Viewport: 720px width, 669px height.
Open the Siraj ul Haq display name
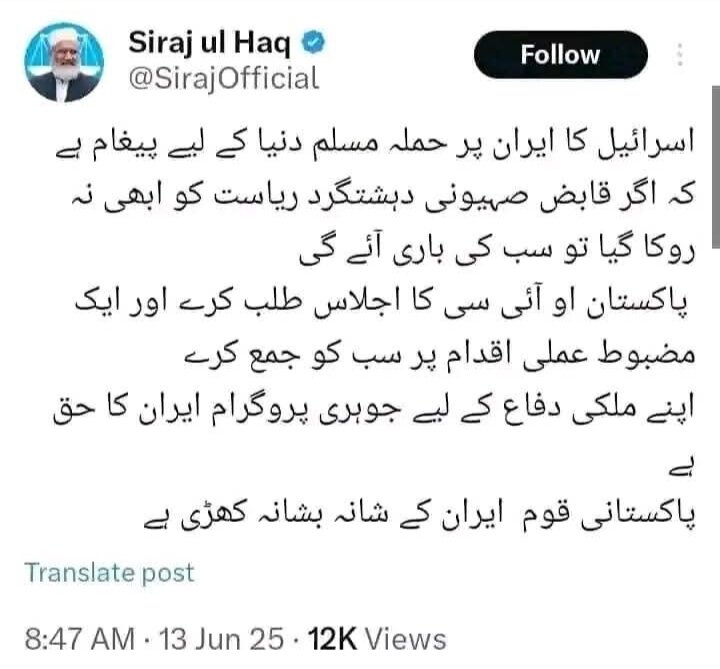coord(209,43)
